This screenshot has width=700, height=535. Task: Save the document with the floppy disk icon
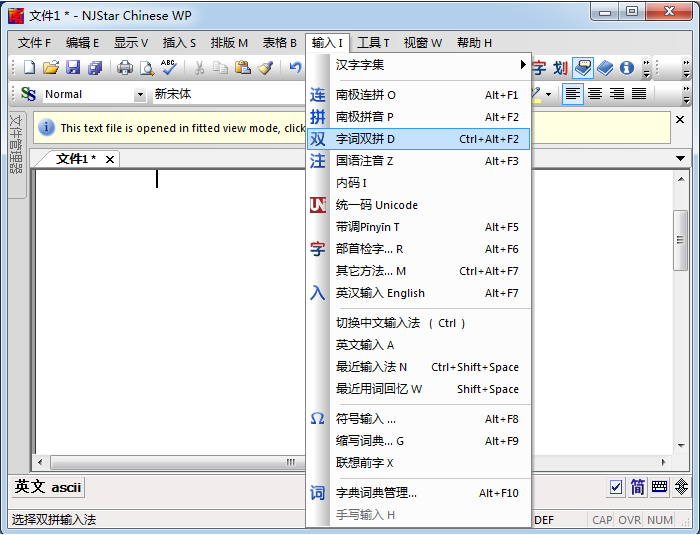click(x=73, y=68)
